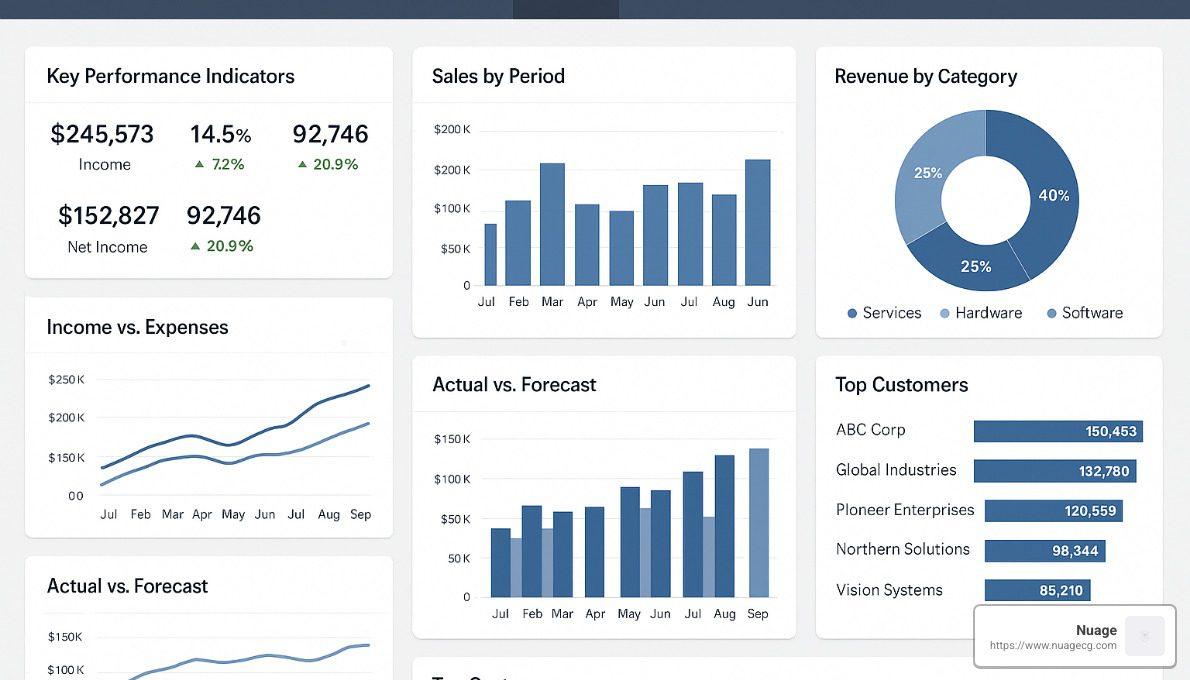This screenshot has height=680, width=1190.
Task: Click the Vision Systems 85,210 bar
Action: click(1037, 590)
